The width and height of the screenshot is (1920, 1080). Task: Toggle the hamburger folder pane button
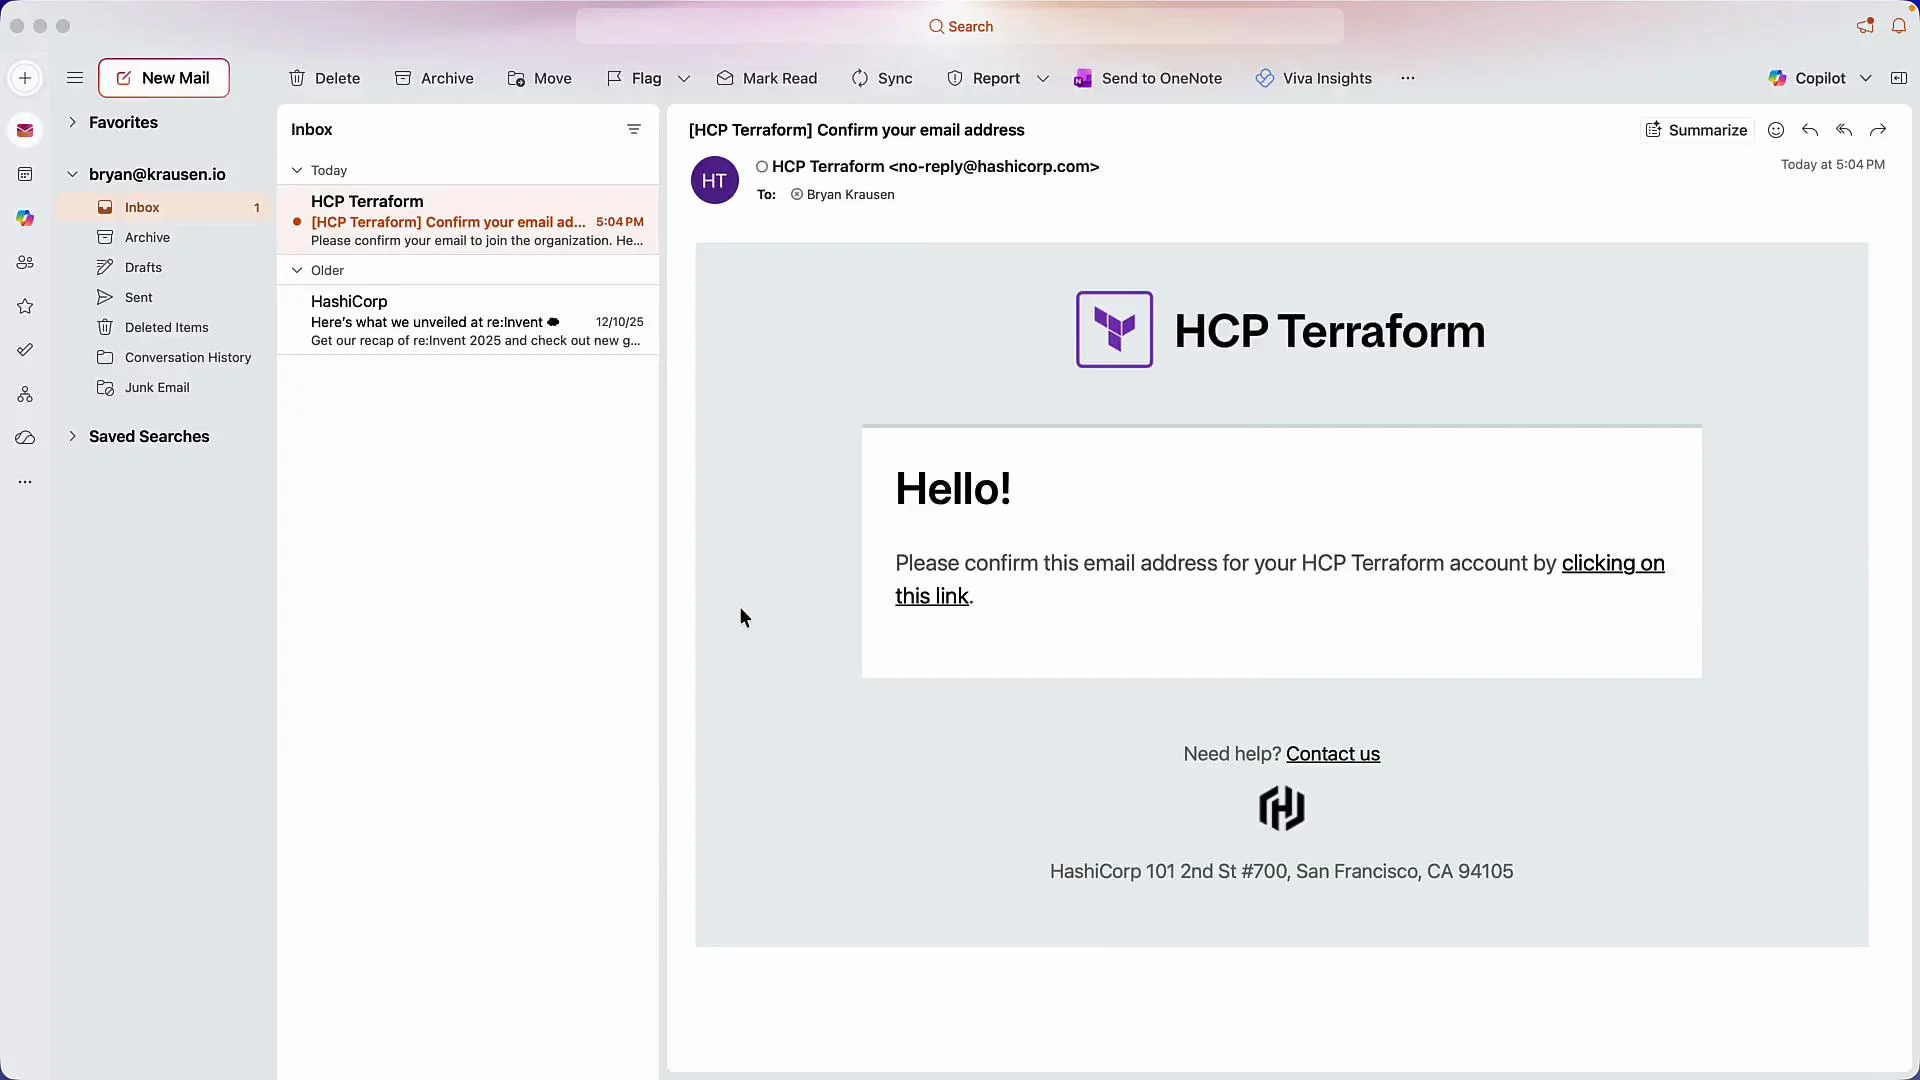[75, 78]
